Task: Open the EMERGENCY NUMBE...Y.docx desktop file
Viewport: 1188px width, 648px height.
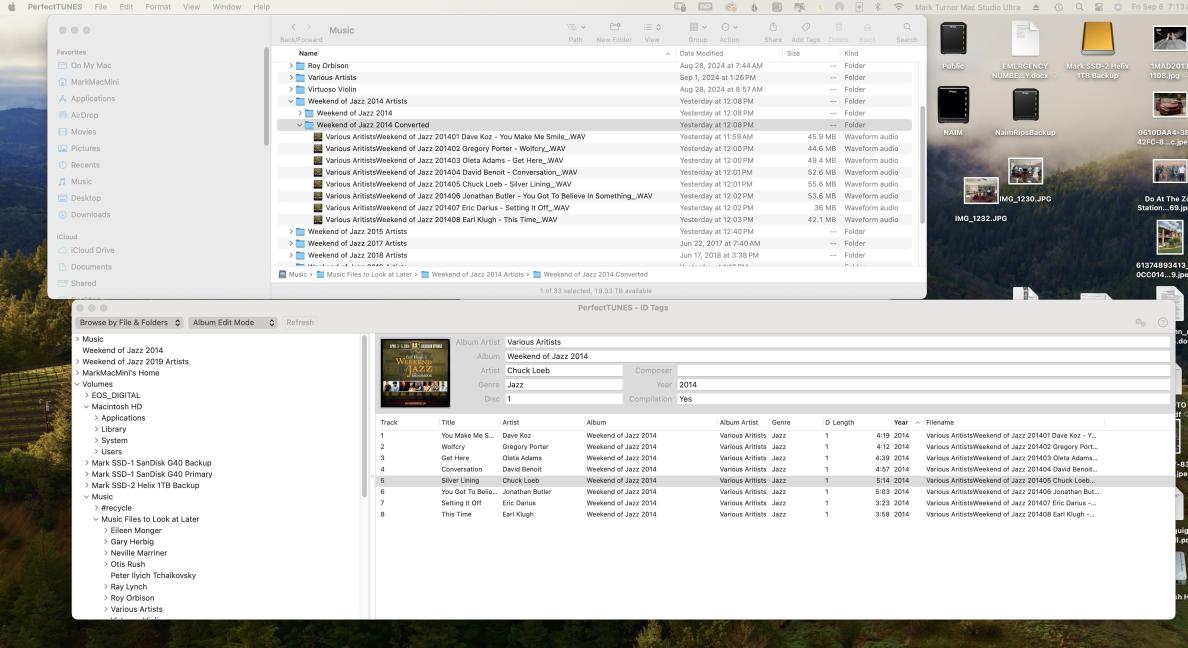Action: pos(1024,39)
